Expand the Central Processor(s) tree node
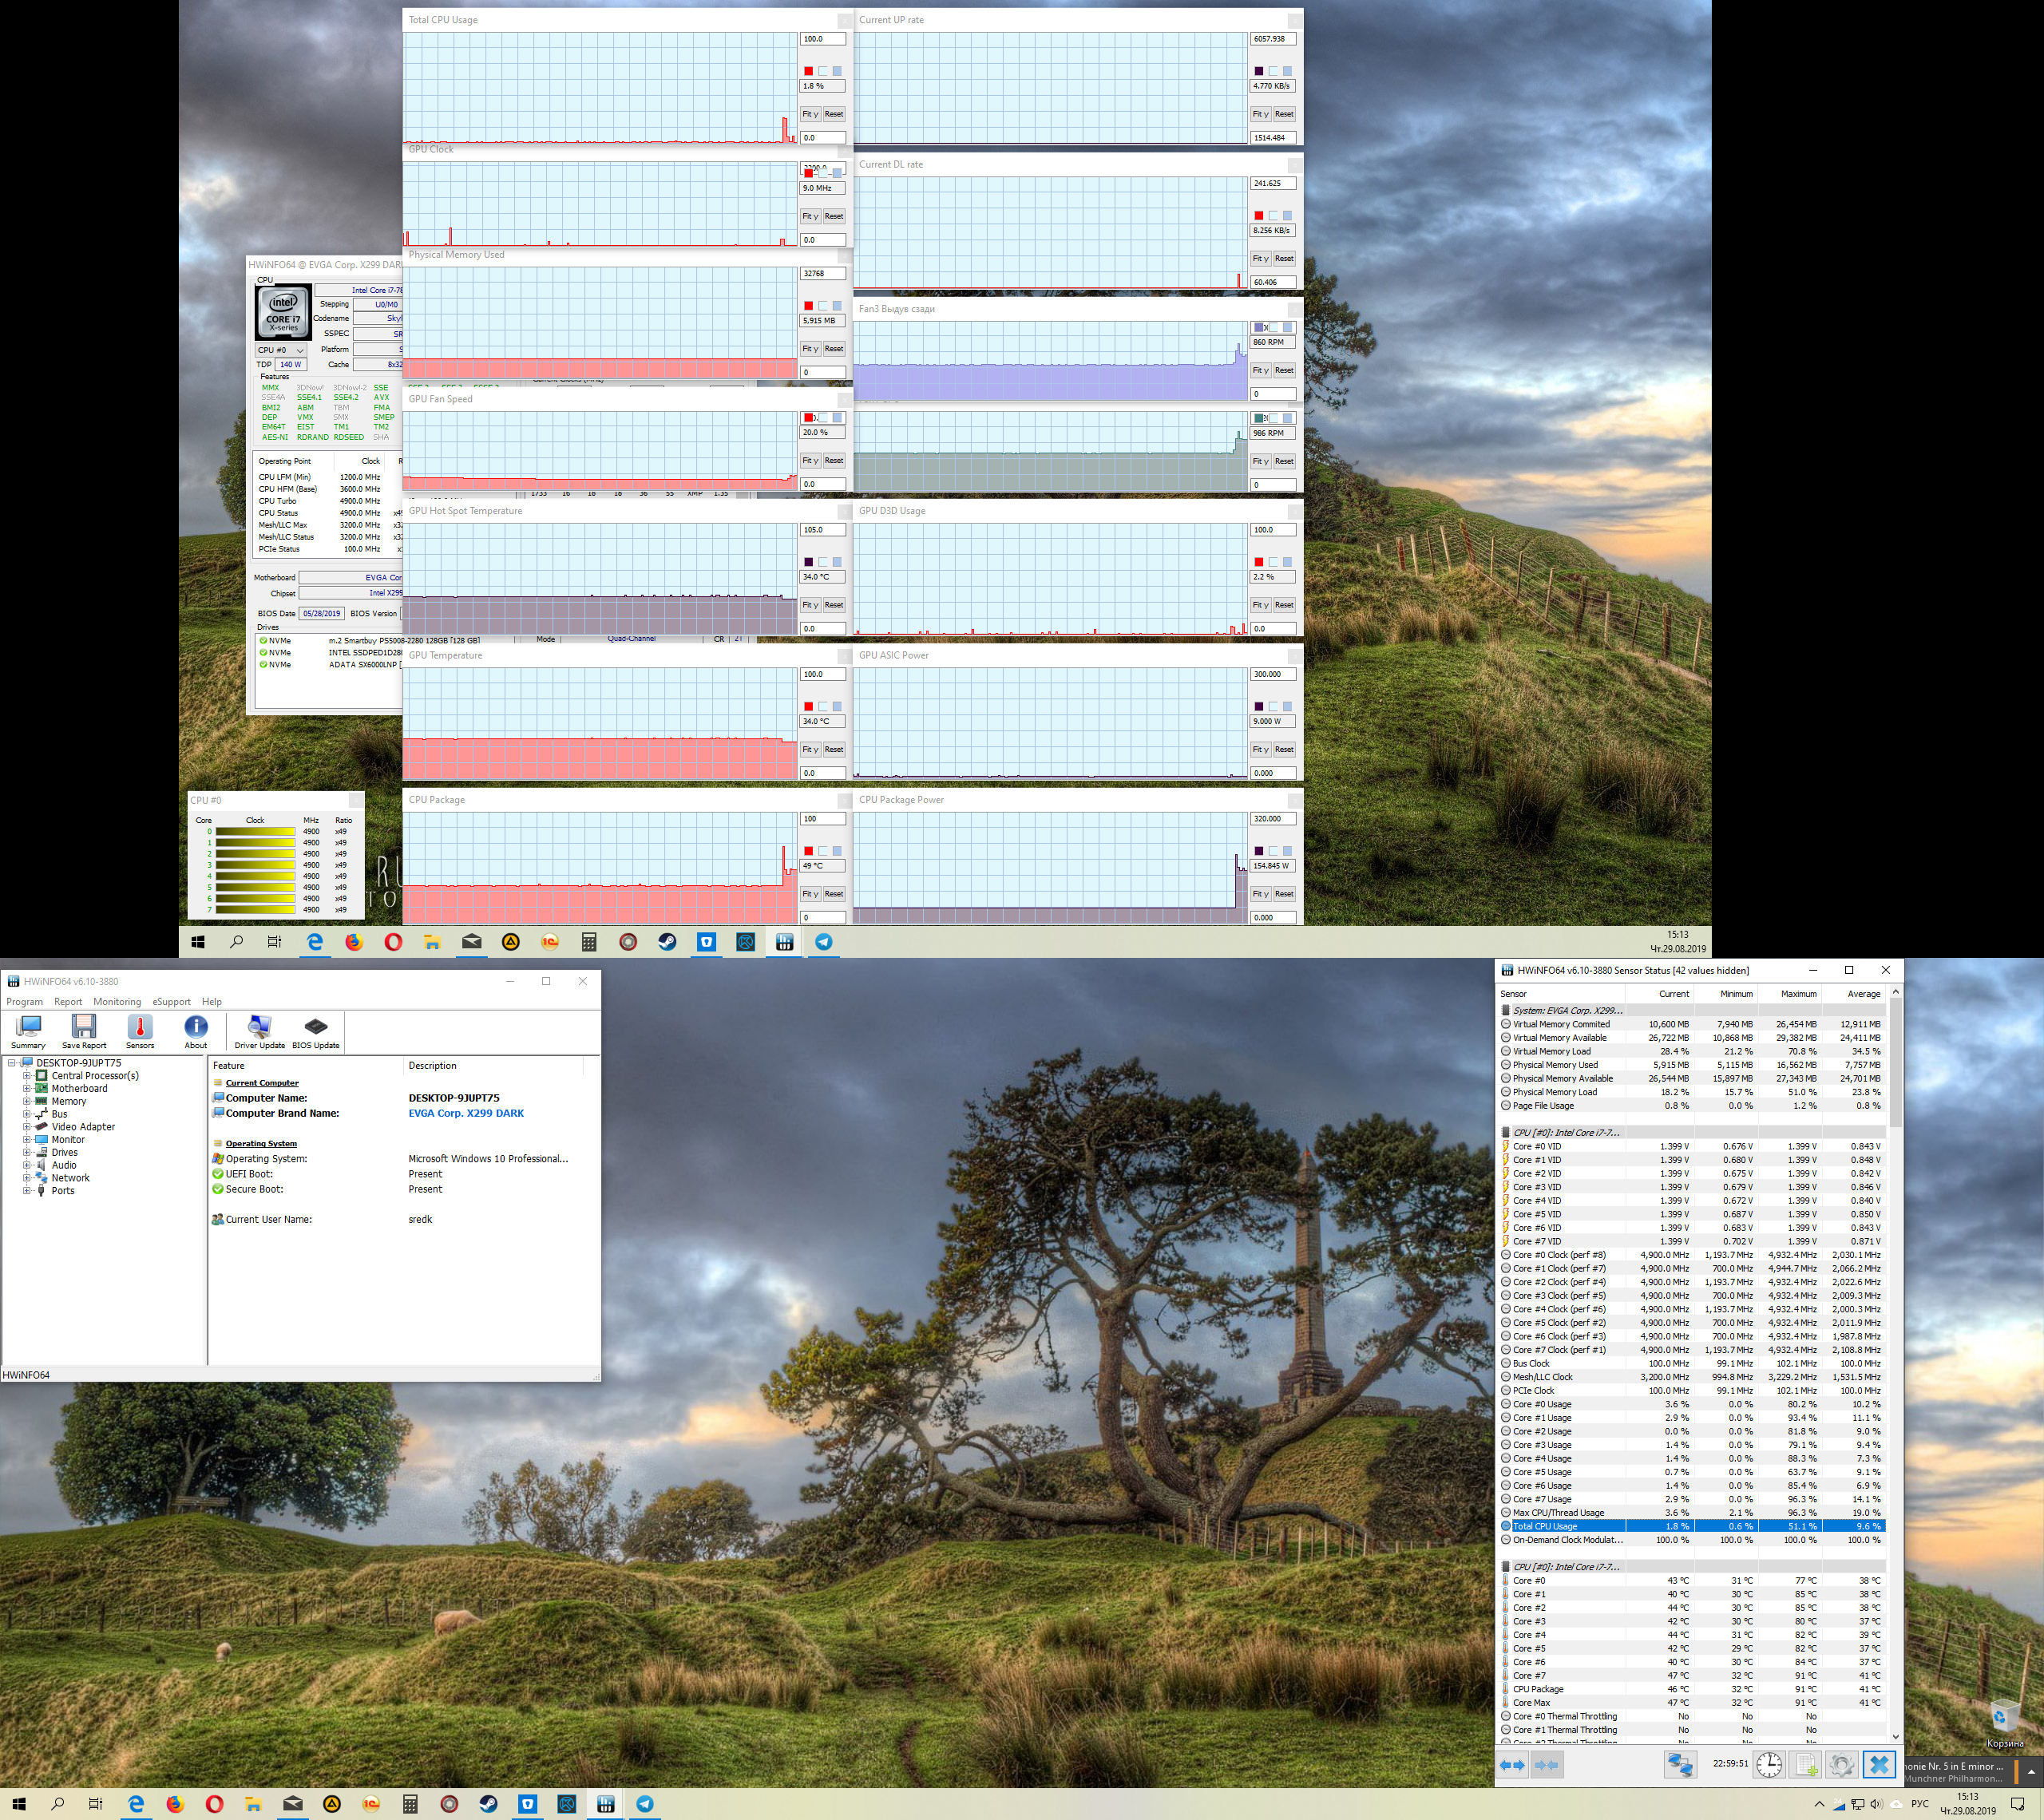The height and width of the screenshot is (1820, 2044). [27, 1076]
